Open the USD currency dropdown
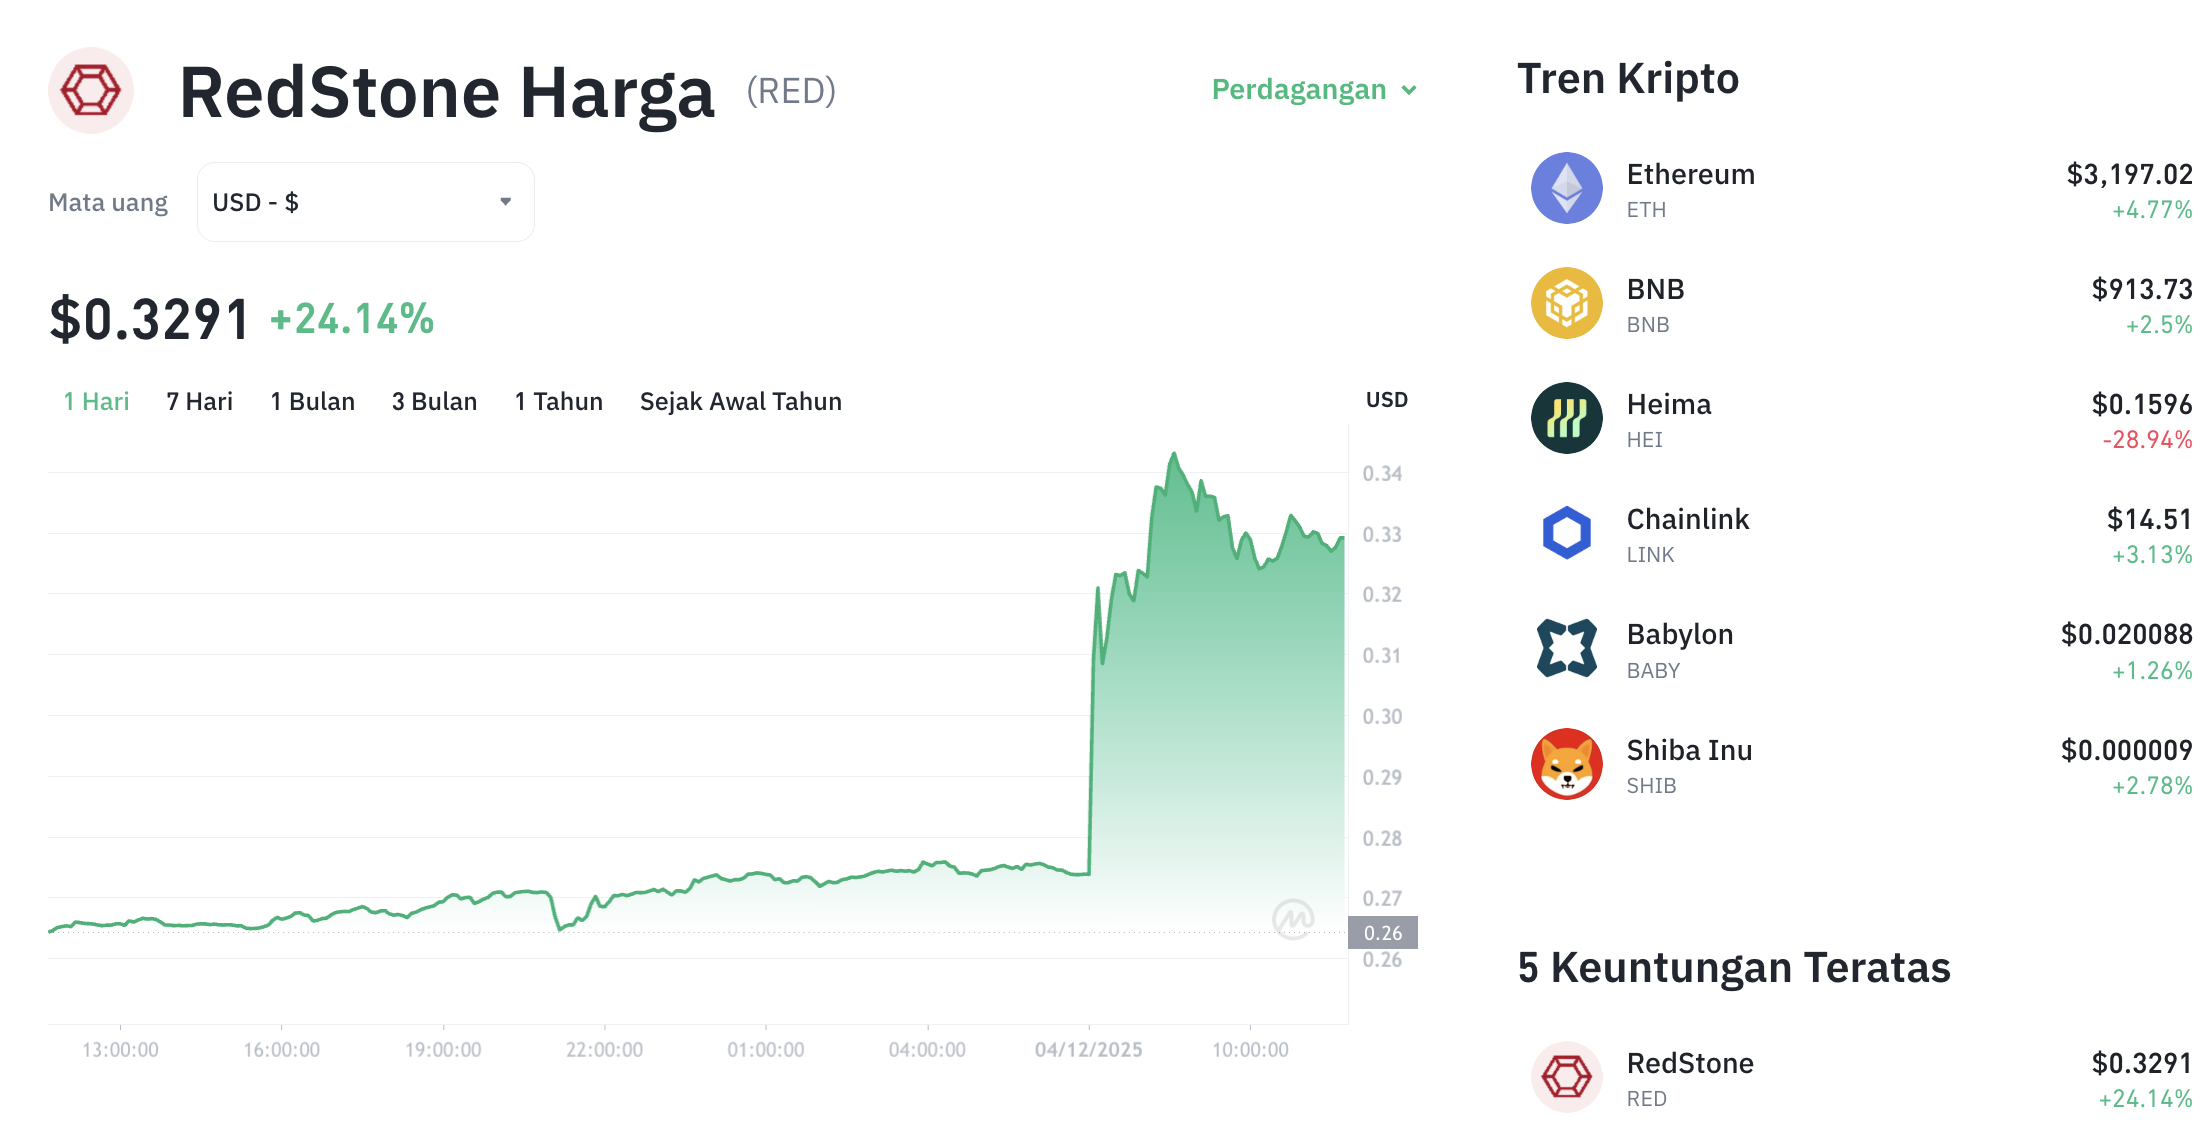The image size is (2210, 1134). 365,201
